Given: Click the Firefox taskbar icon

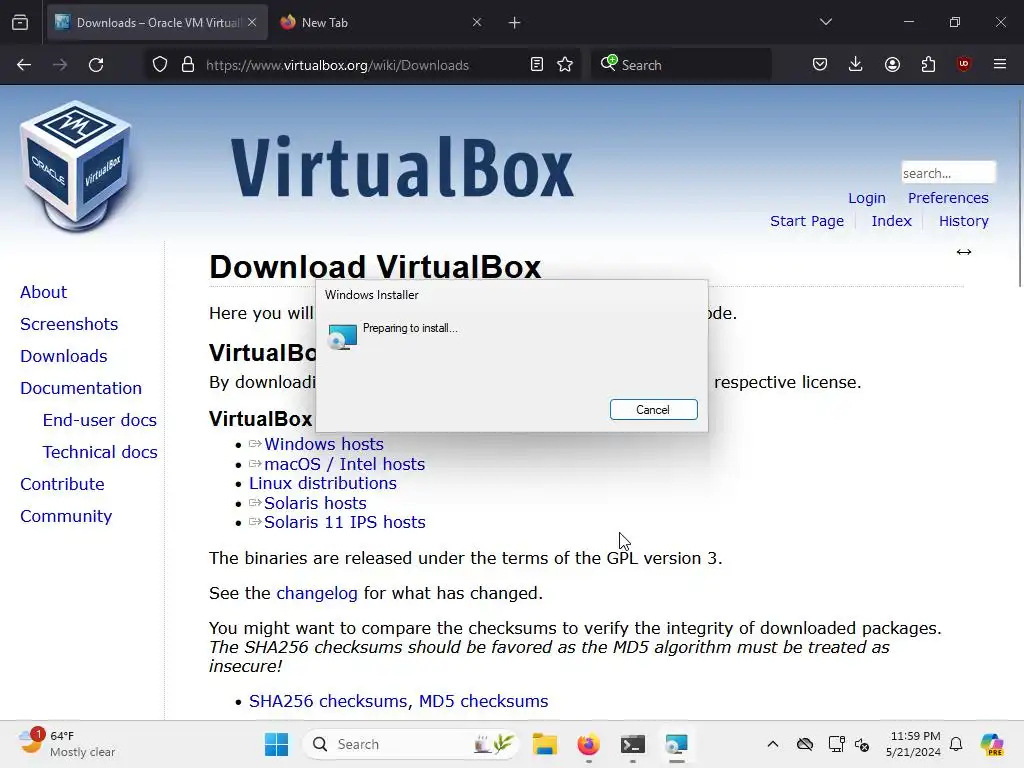Looking at the screenshot, I should (588, 744).
